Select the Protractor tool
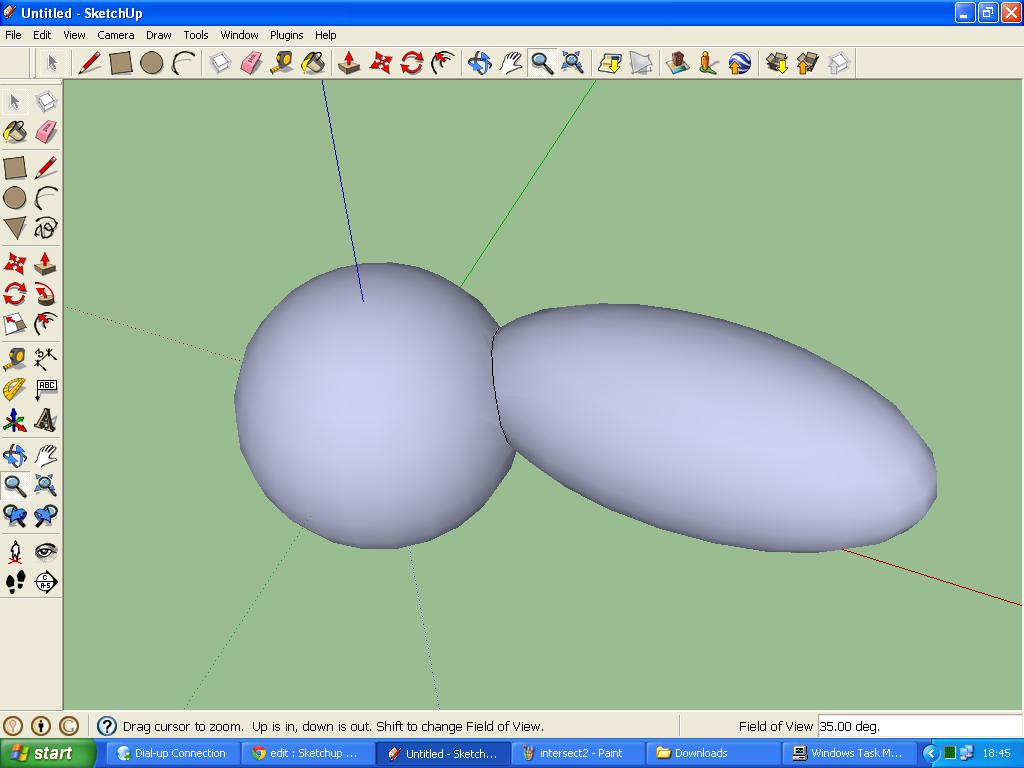The image size is (1024, 768). (x=14, y=389)
